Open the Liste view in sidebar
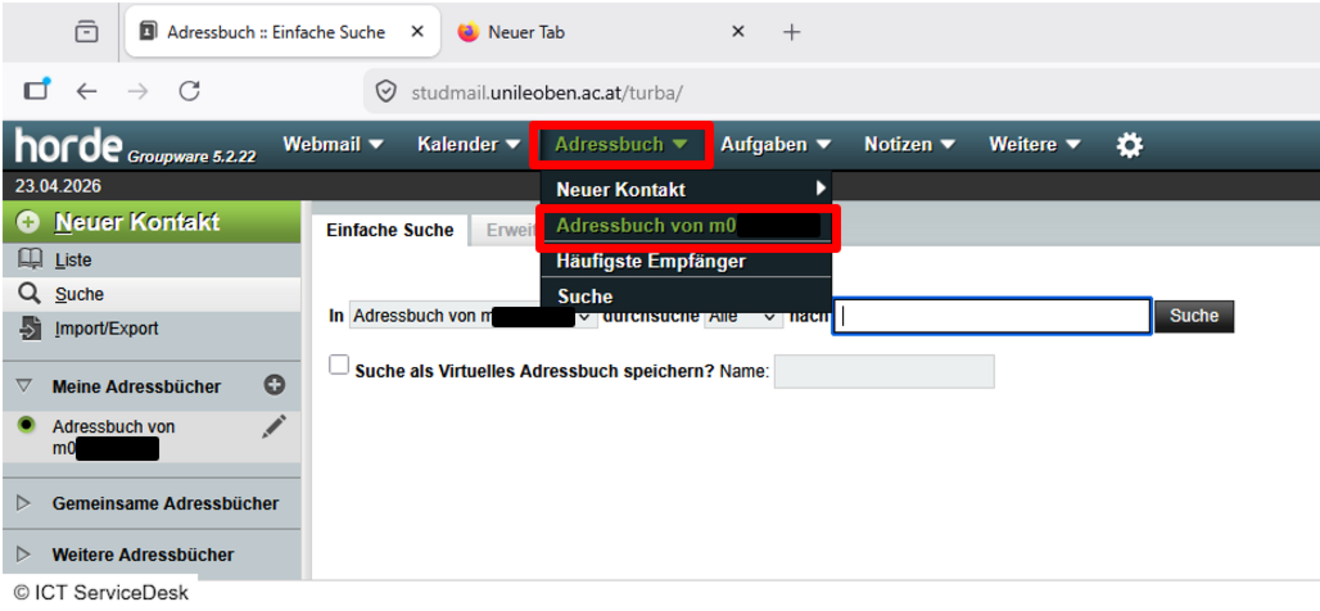This screenshot has height=611, width=1320. click(72, 260)
